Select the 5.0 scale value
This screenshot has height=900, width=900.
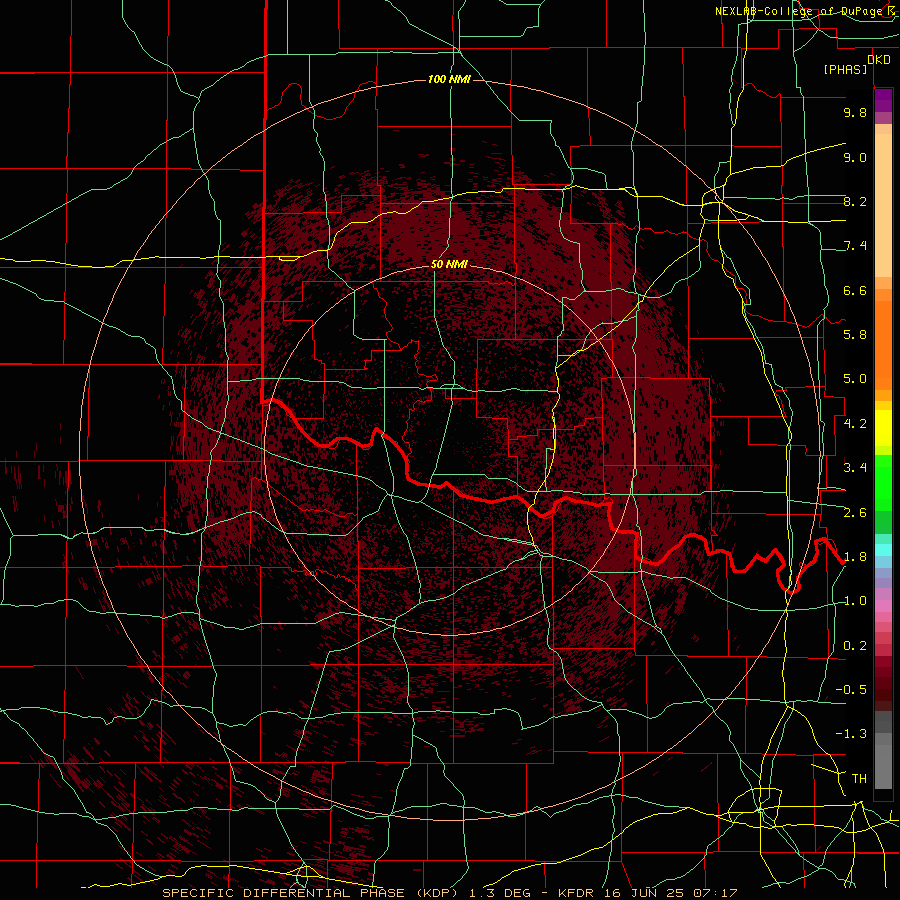tap(855, 379)
